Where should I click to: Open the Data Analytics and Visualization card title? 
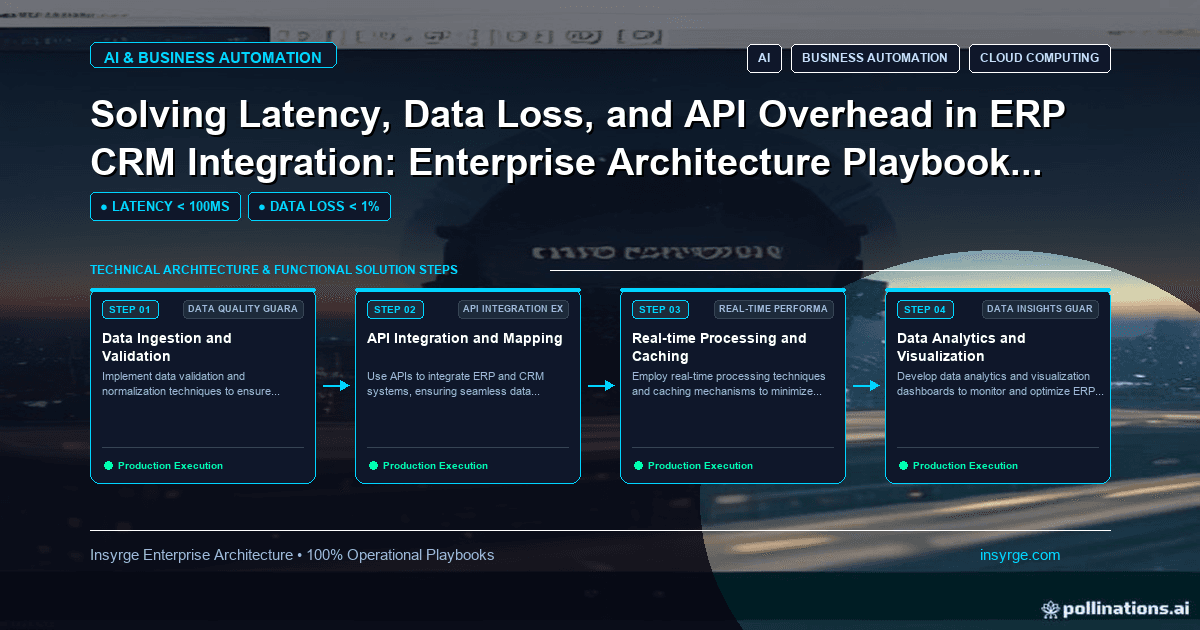click(961, 347)
